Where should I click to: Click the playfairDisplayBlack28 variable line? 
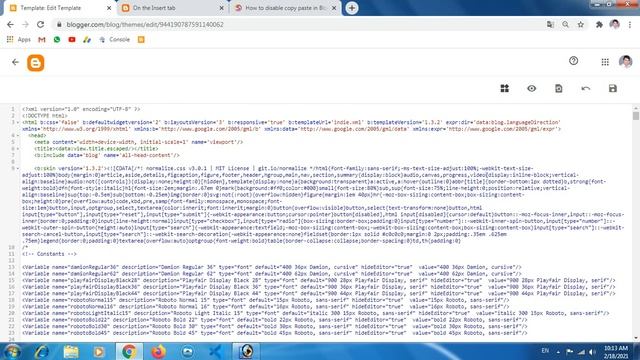319,280
